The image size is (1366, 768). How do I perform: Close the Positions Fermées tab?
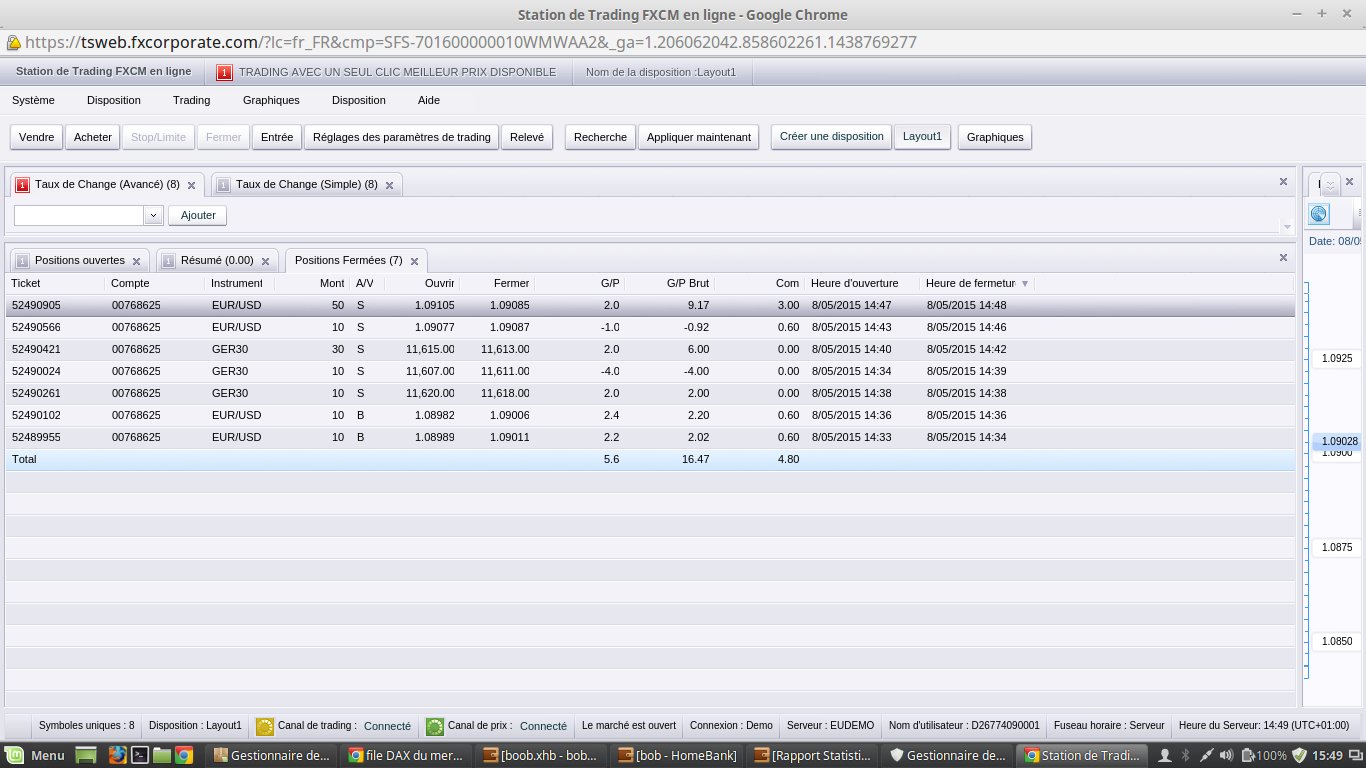coord(414,261)
